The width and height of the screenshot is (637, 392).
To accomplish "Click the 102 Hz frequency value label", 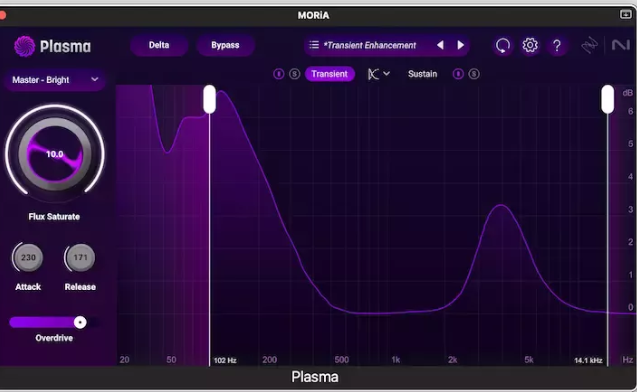I will click(225, 360).
